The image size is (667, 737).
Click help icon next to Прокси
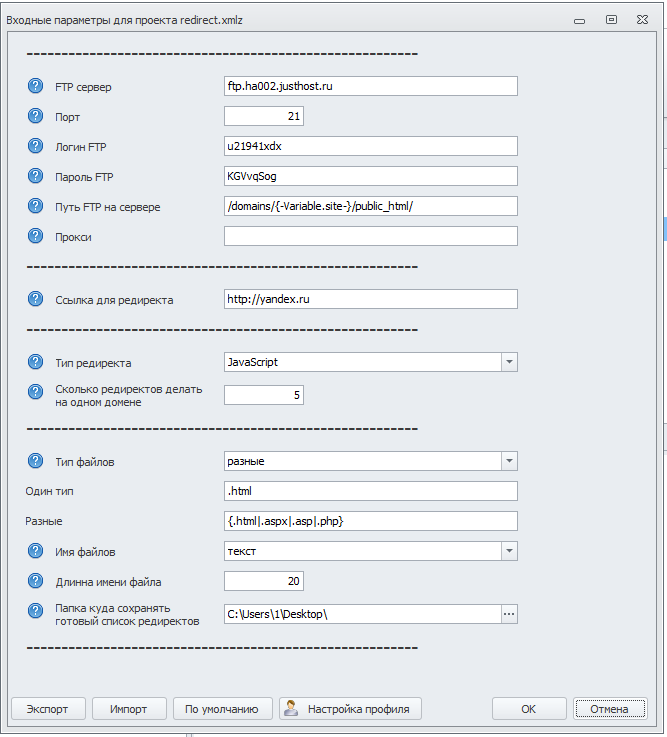36,236
